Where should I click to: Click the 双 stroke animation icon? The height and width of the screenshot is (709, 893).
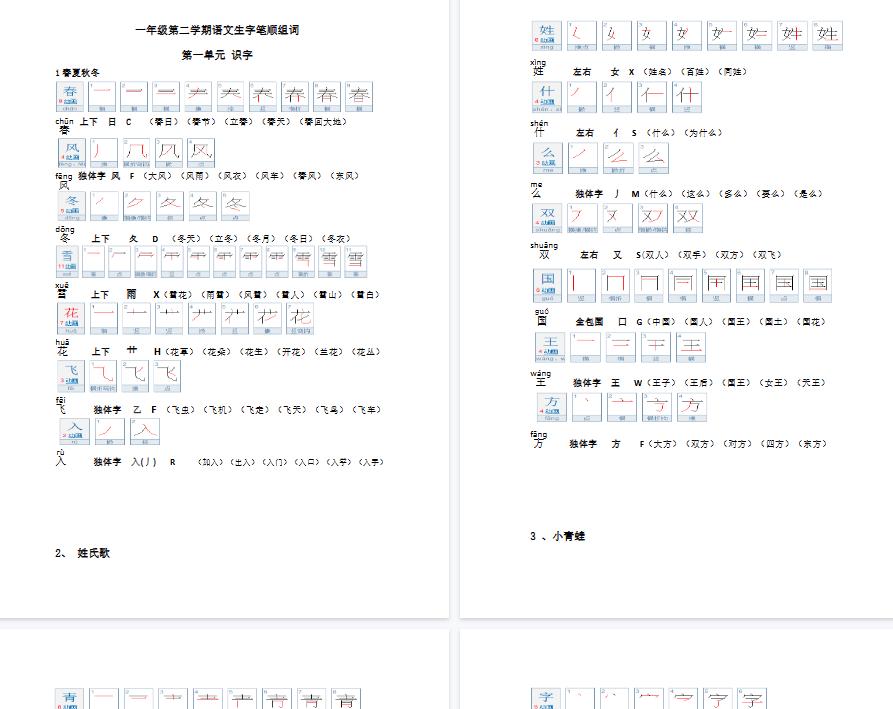coord(546,217)
